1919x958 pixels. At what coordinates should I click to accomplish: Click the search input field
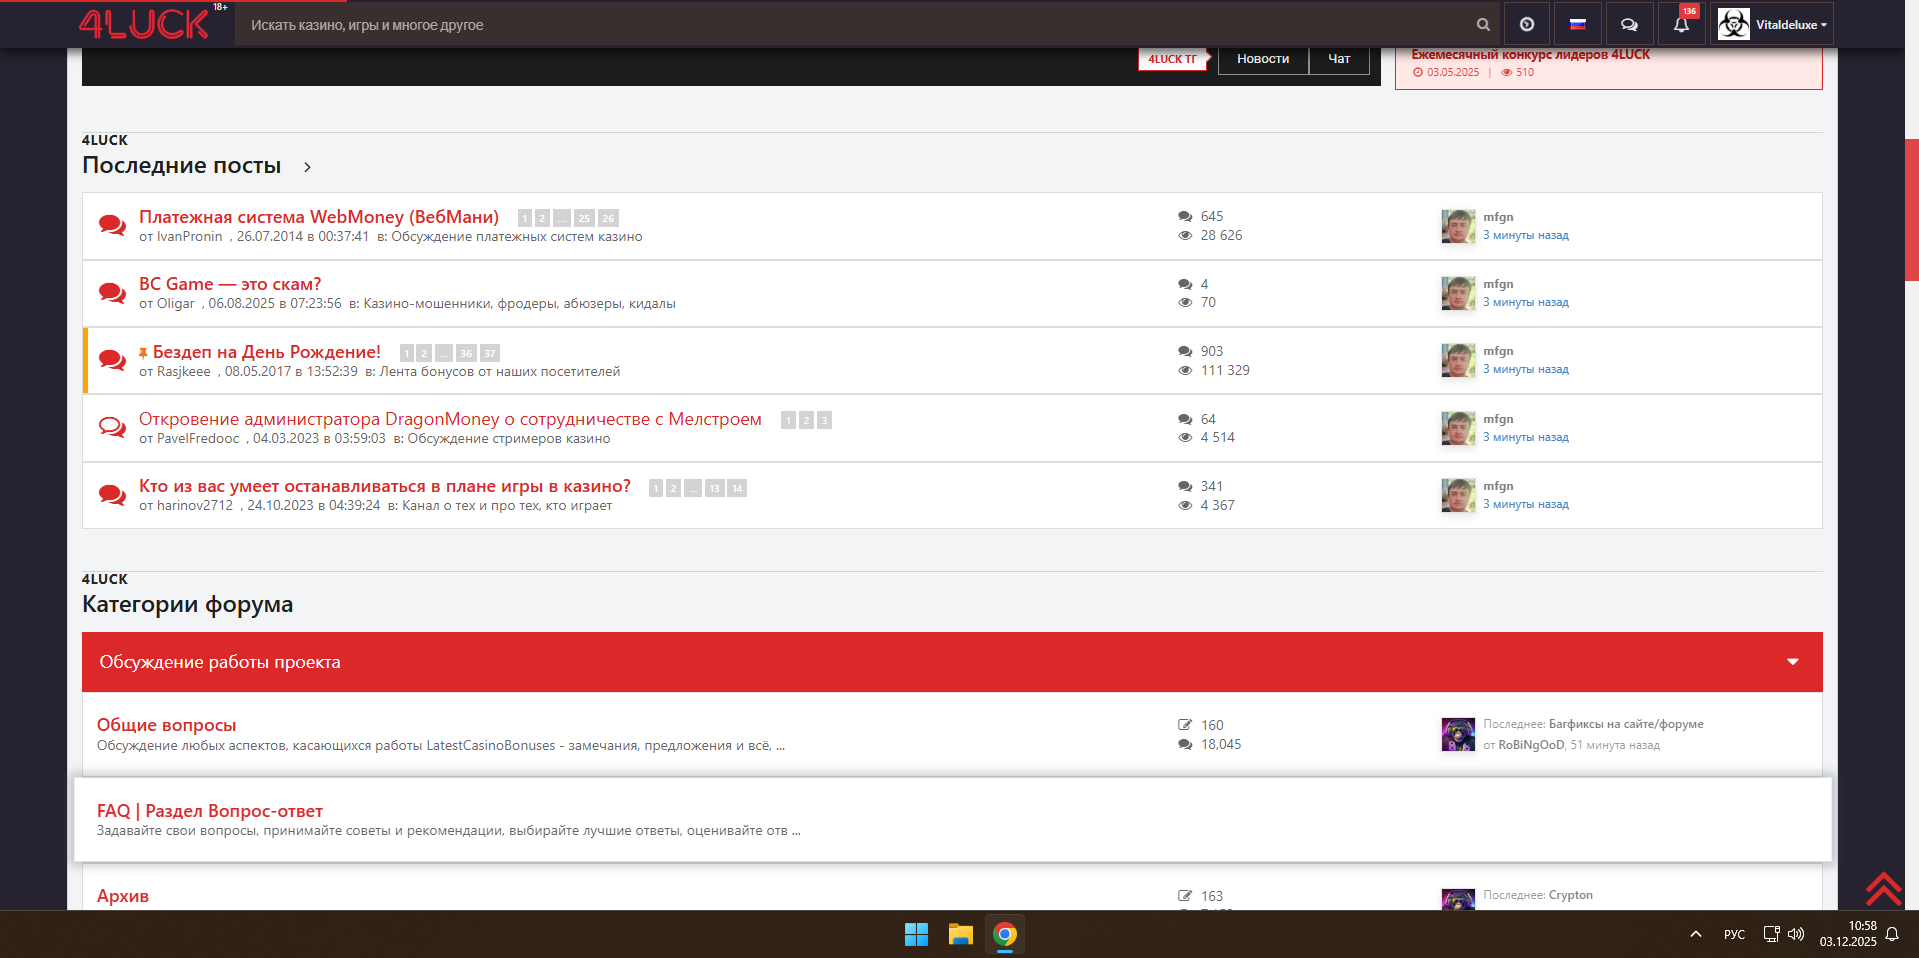point(850,25)
